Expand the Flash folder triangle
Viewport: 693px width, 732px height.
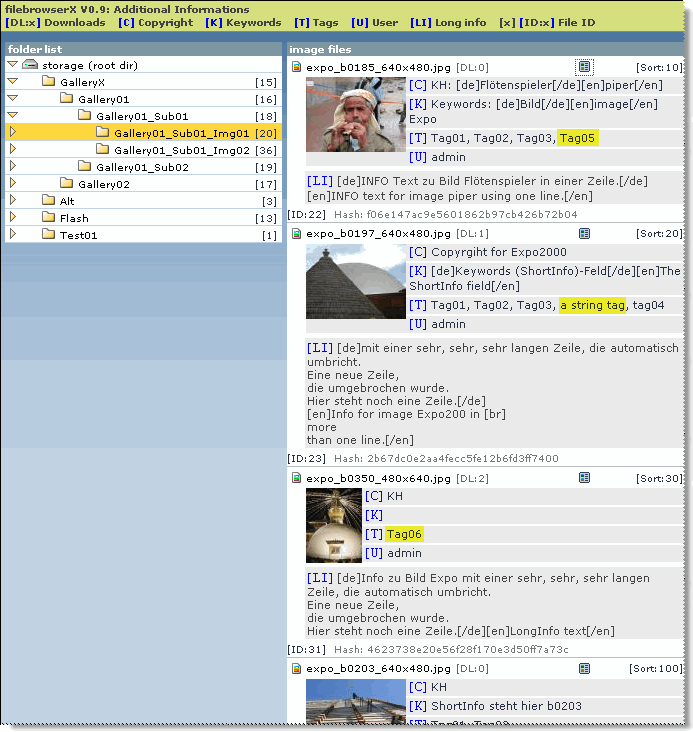(x=12, y=218)
